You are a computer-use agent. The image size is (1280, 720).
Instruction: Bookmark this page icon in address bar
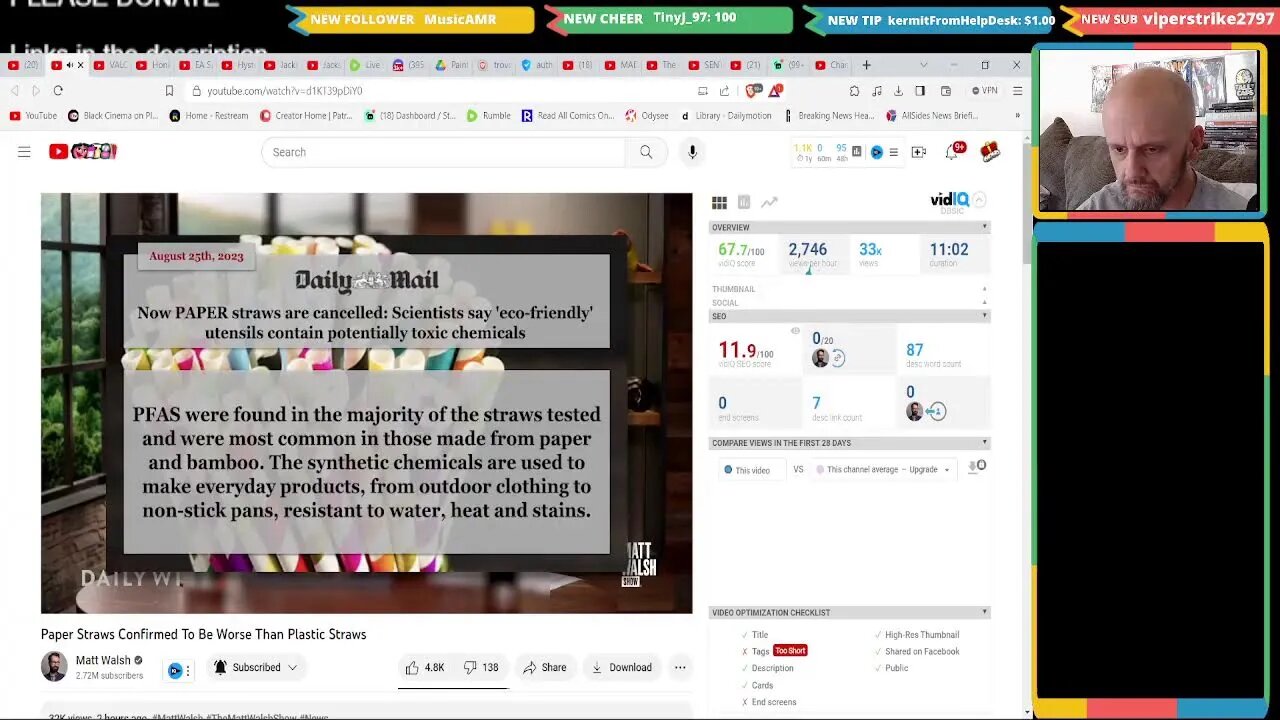tap(169, 91)
